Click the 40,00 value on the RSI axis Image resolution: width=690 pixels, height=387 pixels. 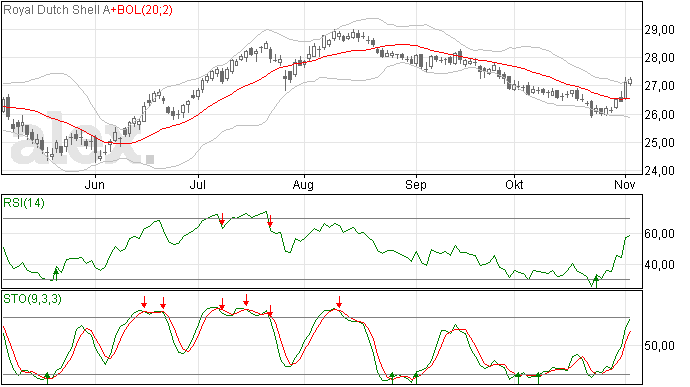point(660,265)
